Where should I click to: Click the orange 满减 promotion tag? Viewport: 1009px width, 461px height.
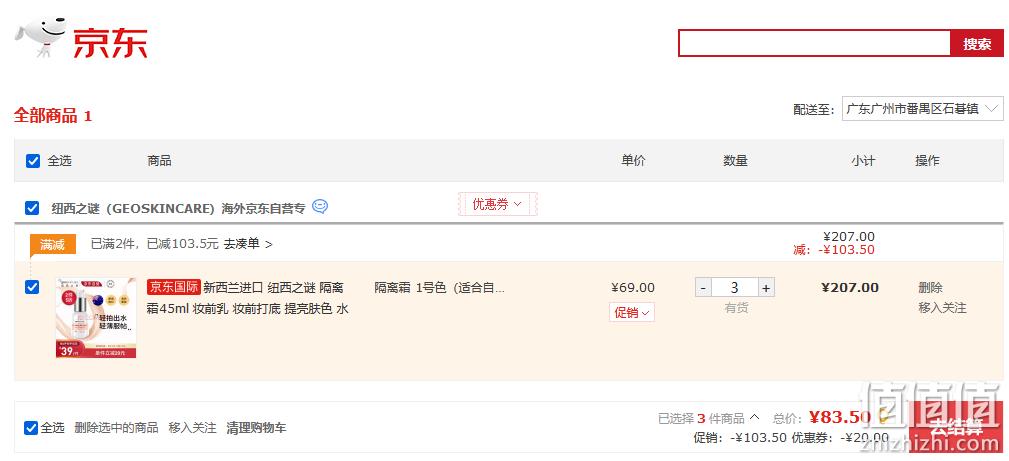tap(53, 245)
